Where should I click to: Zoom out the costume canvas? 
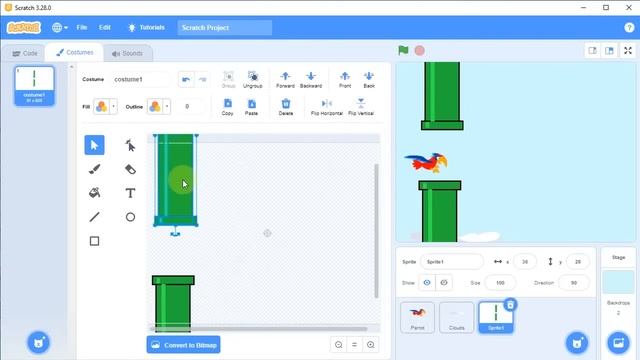[x=338, y=345]
